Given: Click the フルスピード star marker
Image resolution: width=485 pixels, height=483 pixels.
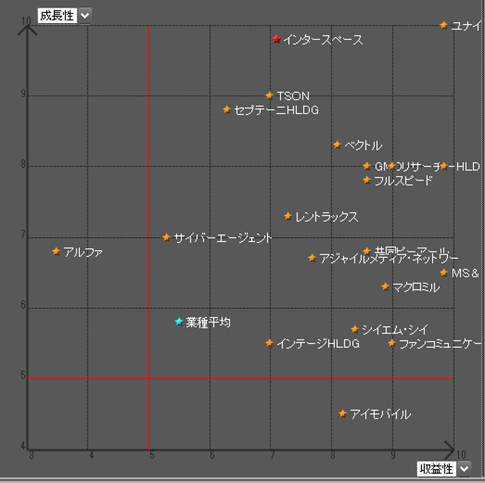Looking at the screenshot, I should click(x=367, y=180).
